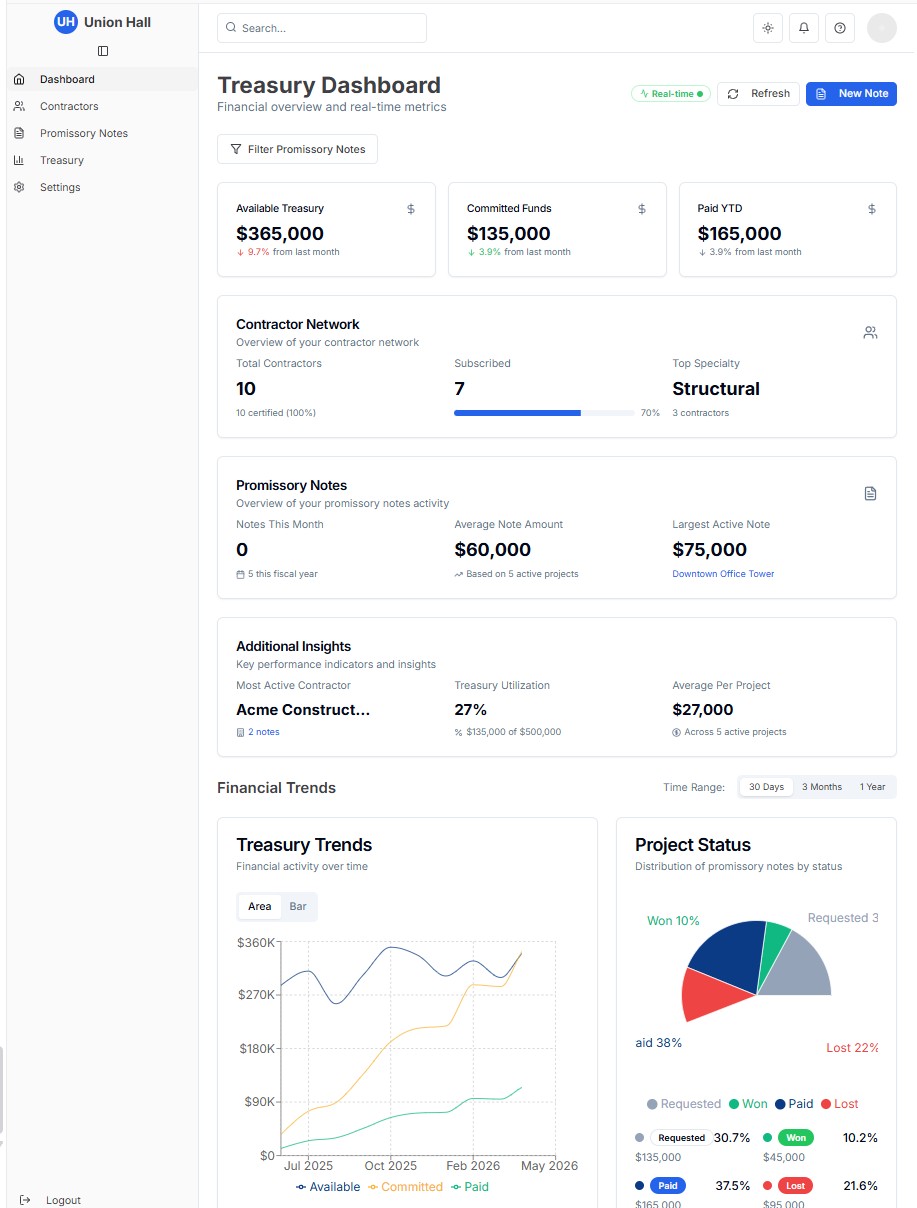917x1208 pixels.
Task: Choose the 1 Year time range
Action: pos(872,786)
